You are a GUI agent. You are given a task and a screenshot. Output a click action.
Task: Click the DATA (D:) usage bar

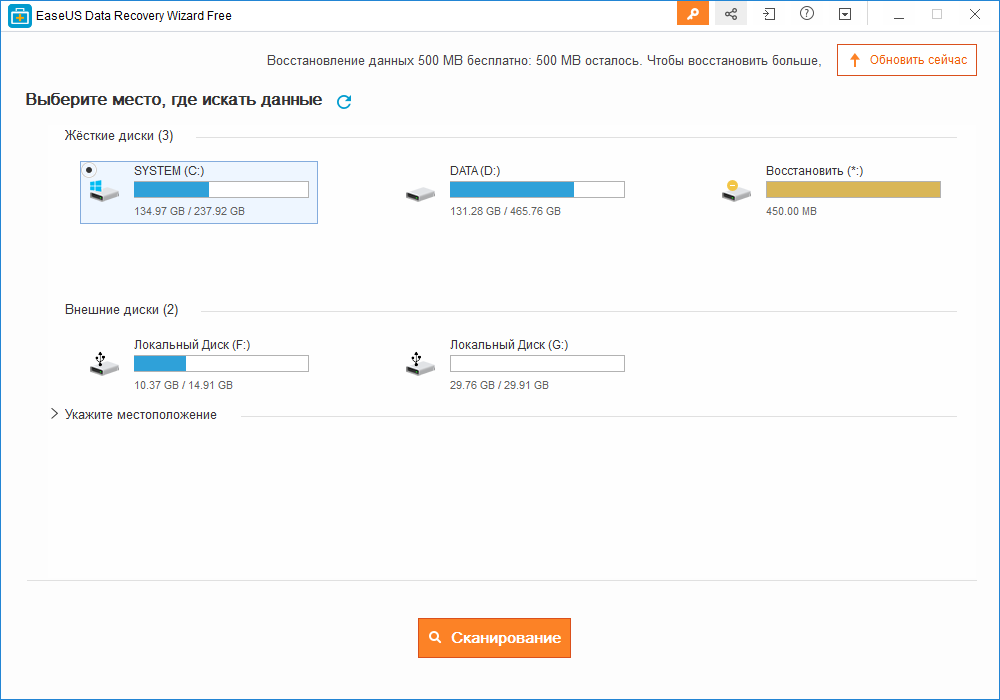coord(537,190)
